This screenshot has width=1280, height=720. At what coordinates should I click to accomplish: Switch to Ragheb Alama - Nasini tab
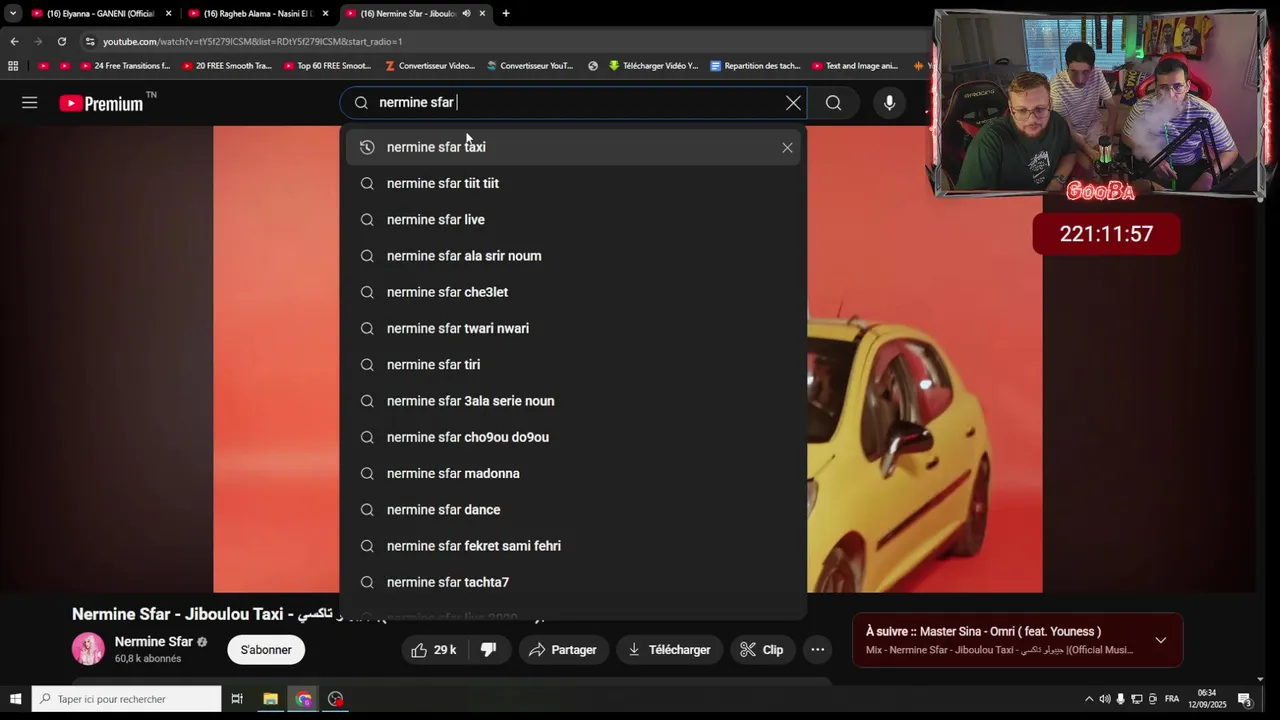coord(255,13)
